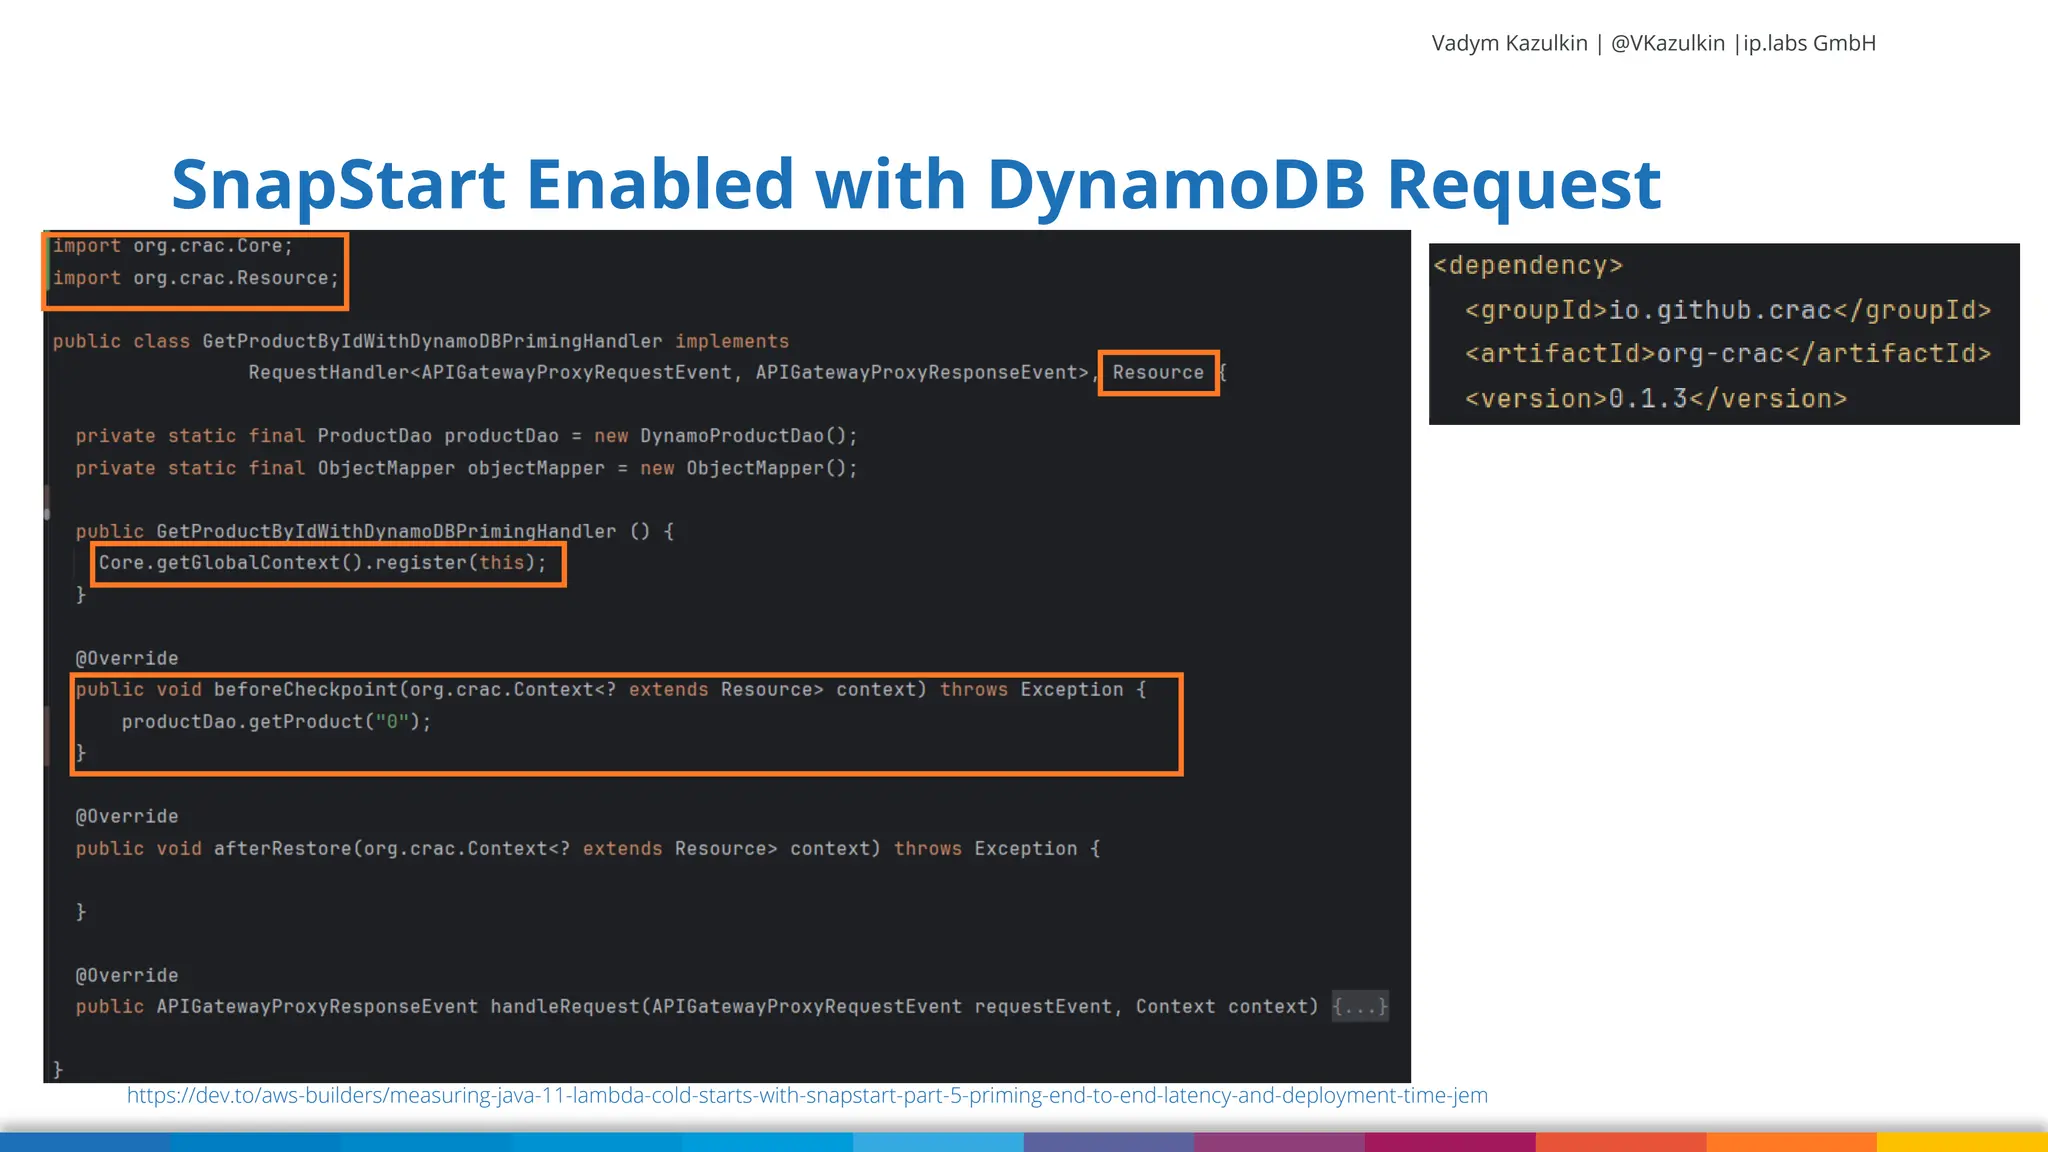Click the import org.crac.Resource line
The width and height of the screenshot is (2048, 1152).
(196, 278)
